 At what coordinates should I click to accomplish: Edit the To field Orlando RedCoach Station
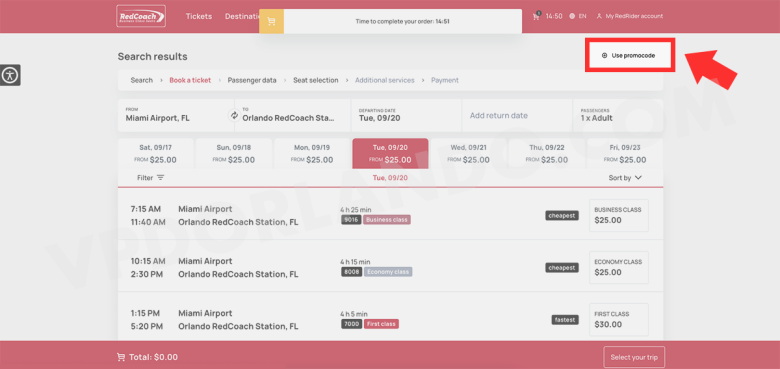[292, 115]
